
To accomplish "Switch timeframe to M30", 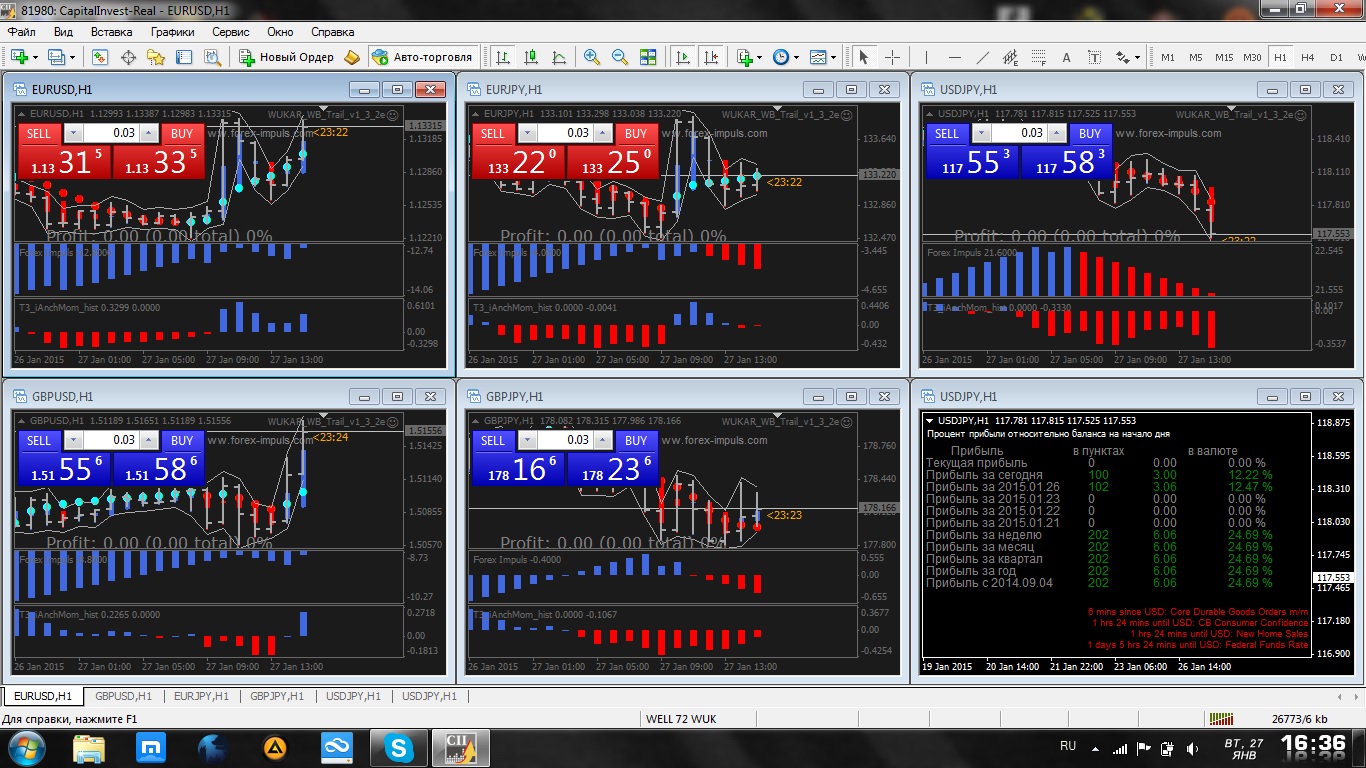I will 1252,57.
